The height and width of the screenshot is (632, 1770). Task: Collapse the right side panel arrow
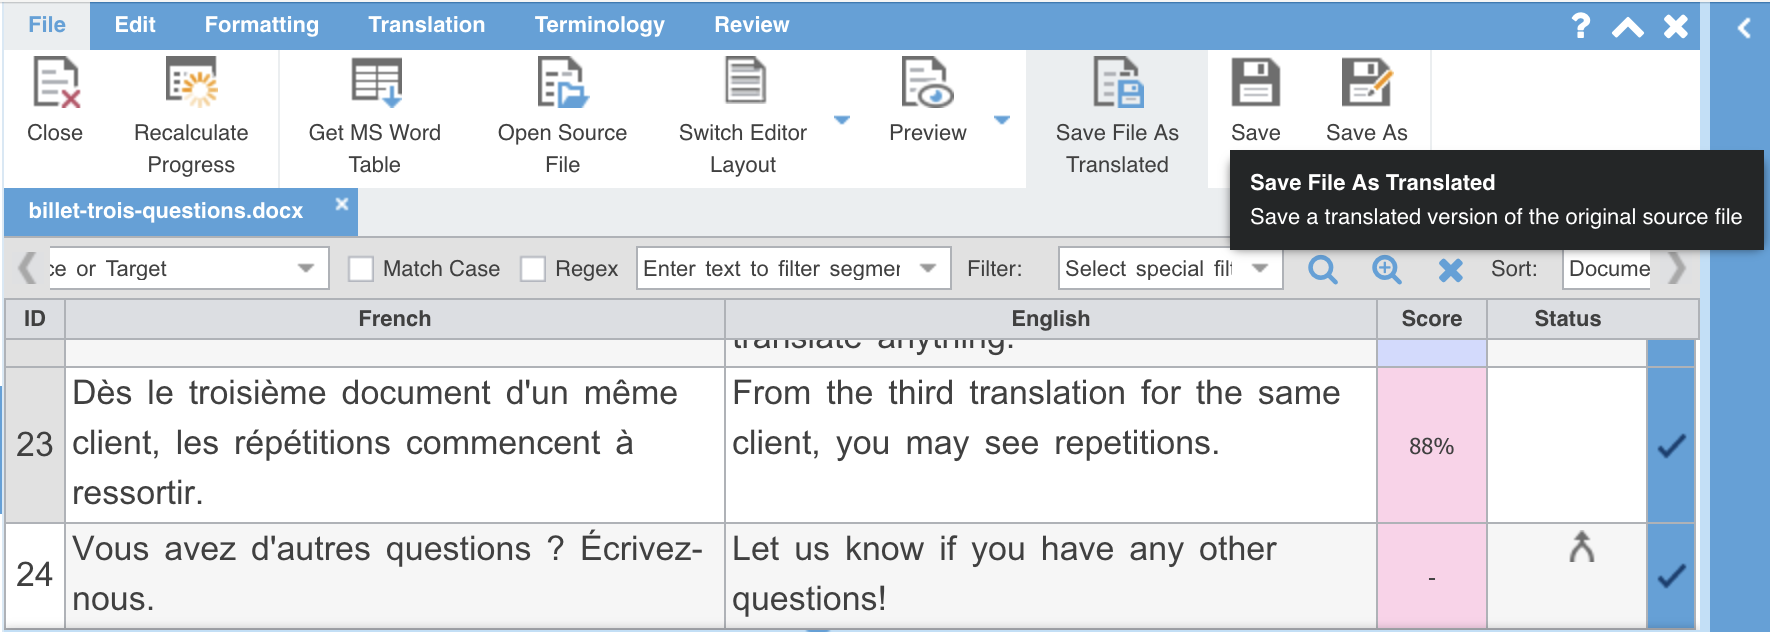pos(1744,27)
